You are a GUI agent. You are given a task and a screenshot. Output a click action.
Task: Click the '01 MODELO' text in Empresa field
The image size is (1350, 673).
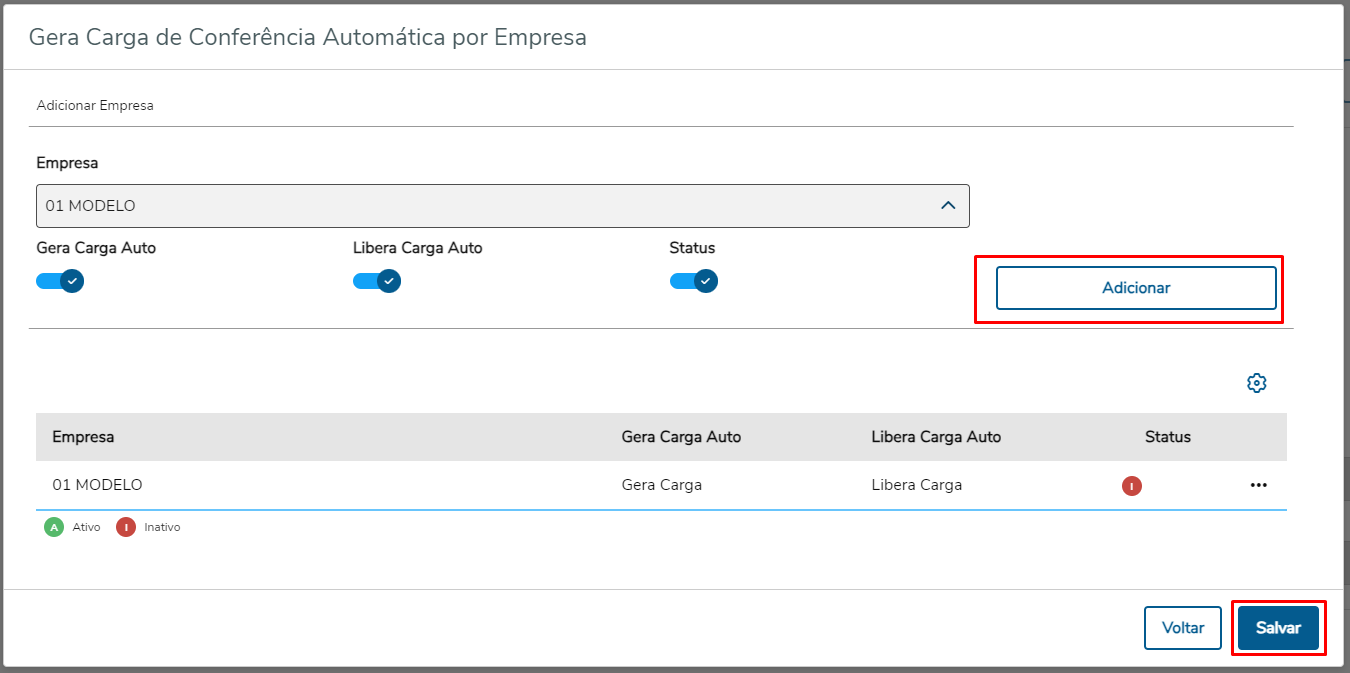coord(90,206)
